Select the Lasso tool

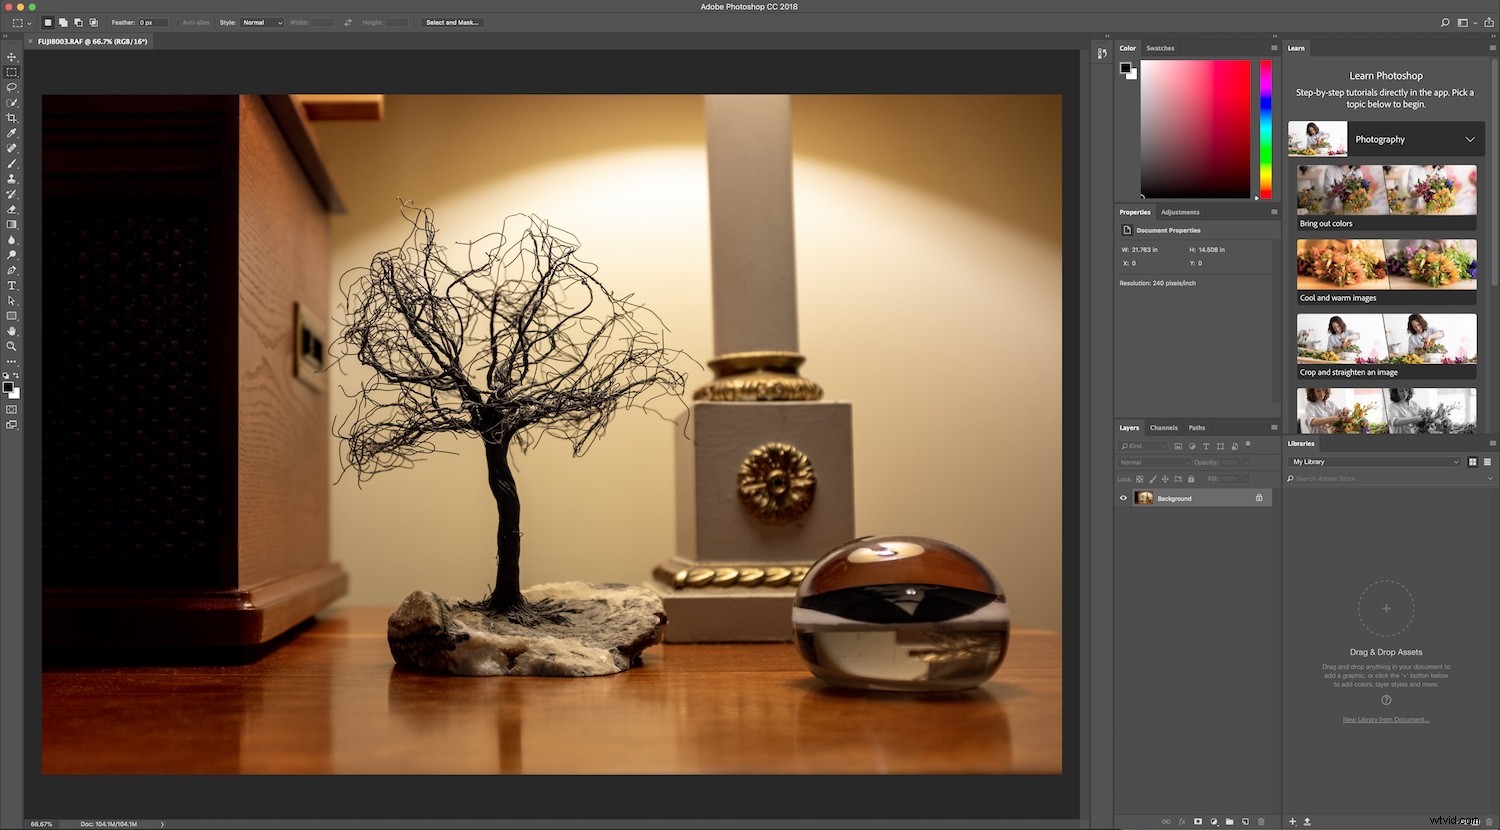[12, 87]
